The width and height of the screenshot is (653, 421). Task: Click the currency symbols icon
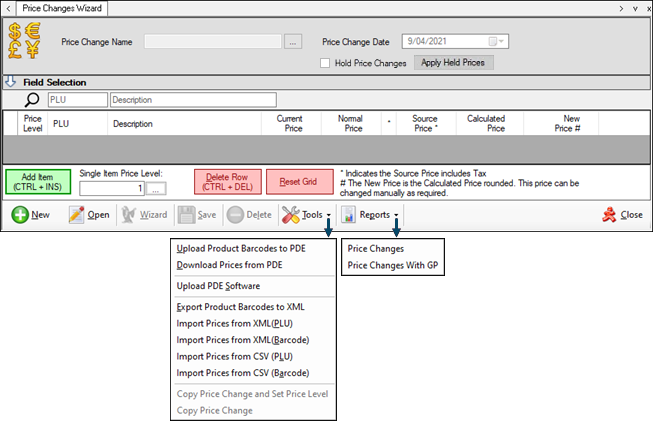pos(24,40)
